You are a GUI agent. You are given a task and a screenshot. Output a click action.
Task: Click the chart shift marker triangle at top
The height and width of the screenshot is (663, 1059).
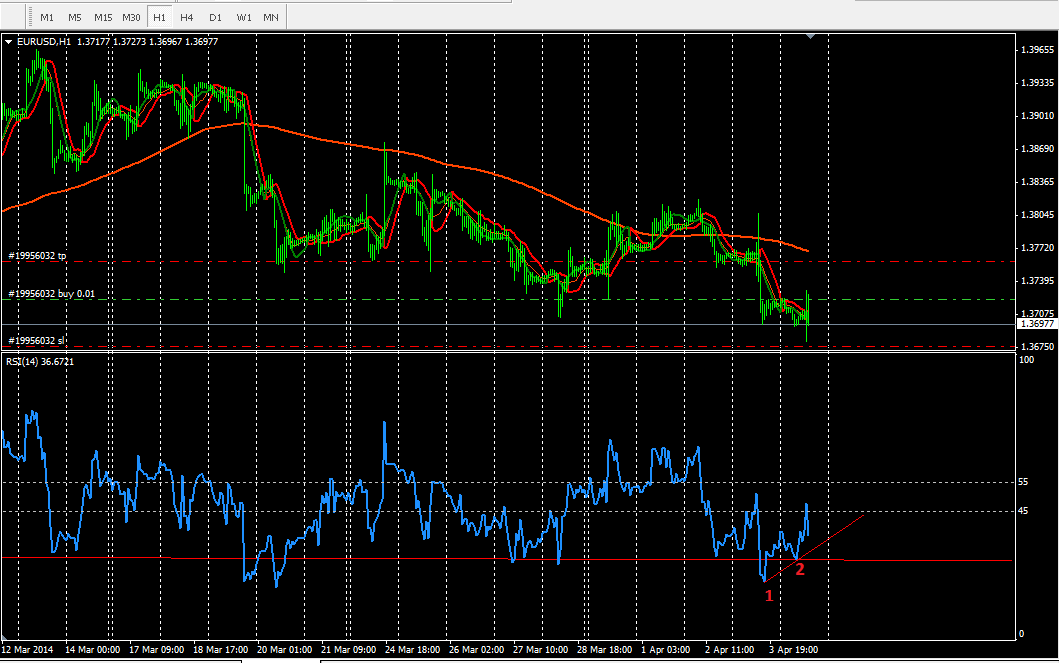point(810,36)
